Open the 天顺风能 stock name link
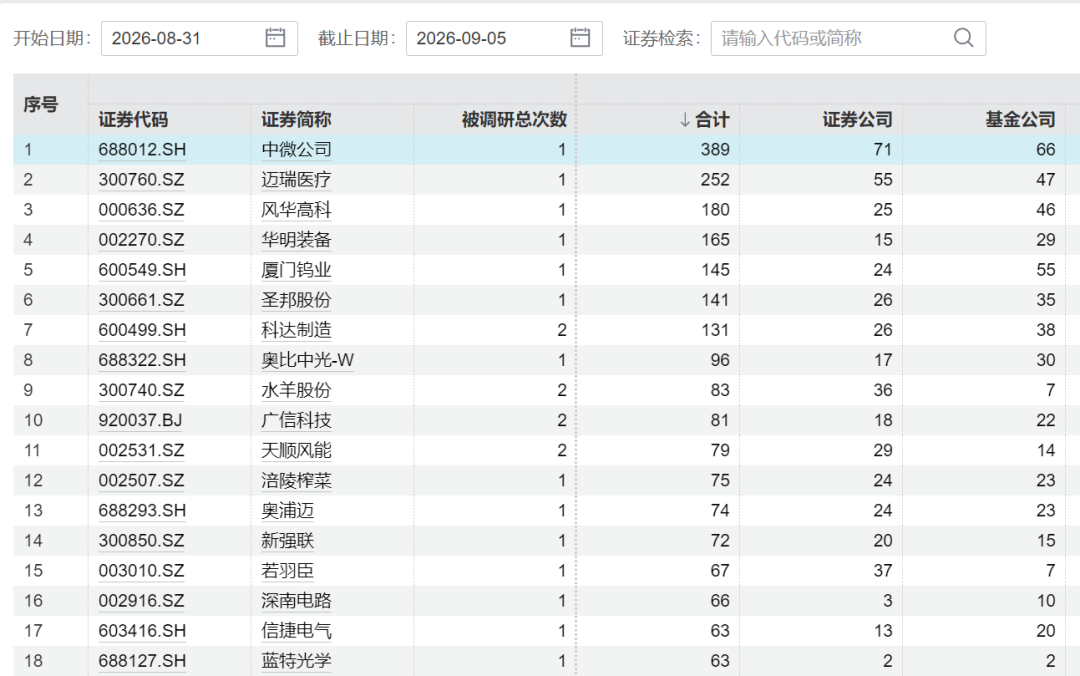Viewport: 1080px width, 676px height. click(x=296, y=451)
